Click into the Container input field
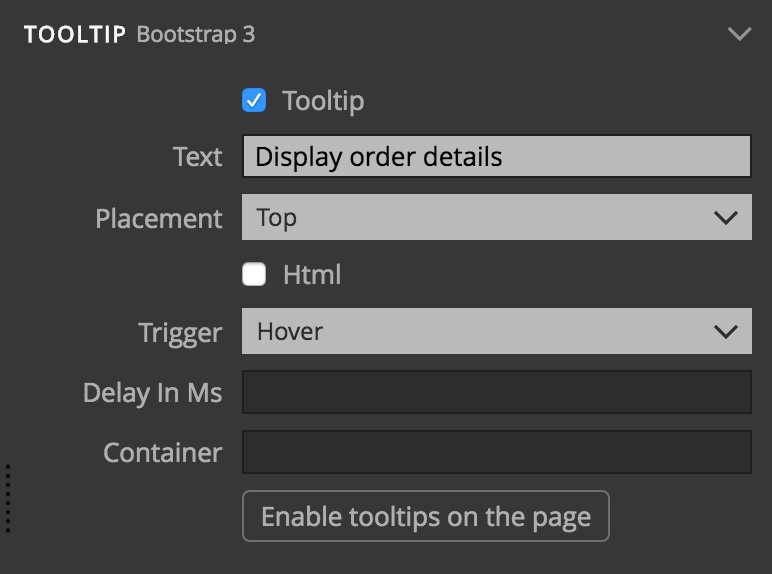This screenshot has height=574, width=772. click(496, 452)
